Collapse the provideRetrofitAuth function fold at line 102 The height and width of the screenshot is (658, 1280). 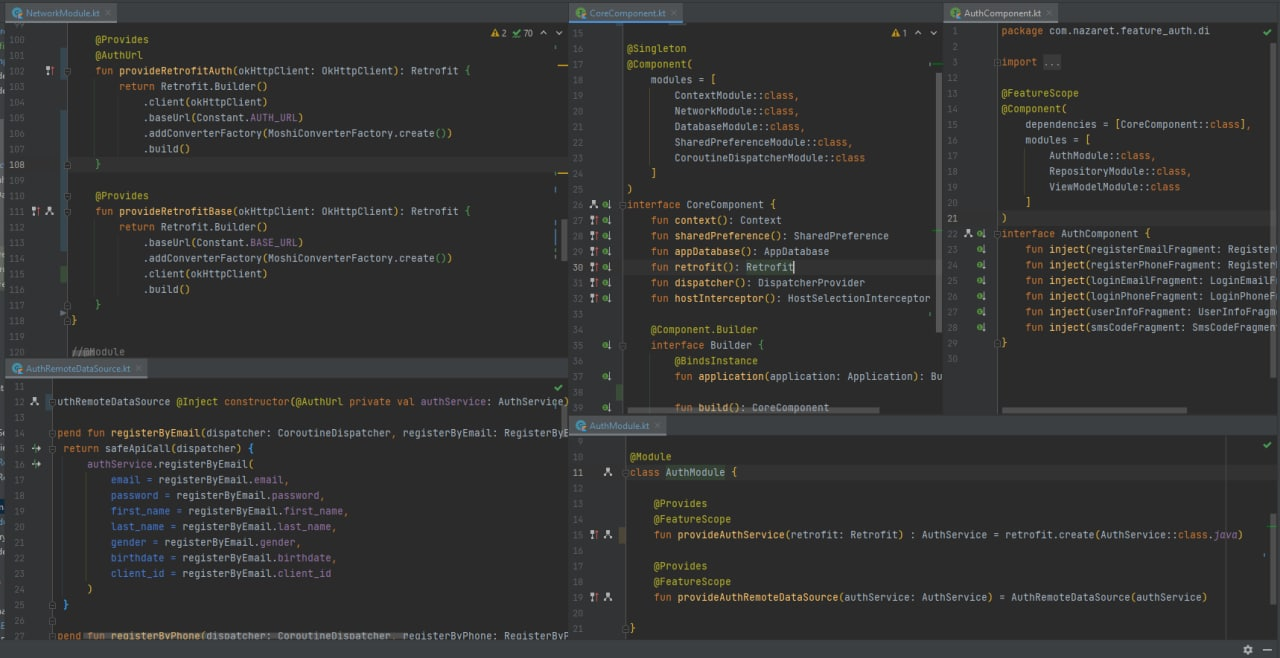click(69, 71)
